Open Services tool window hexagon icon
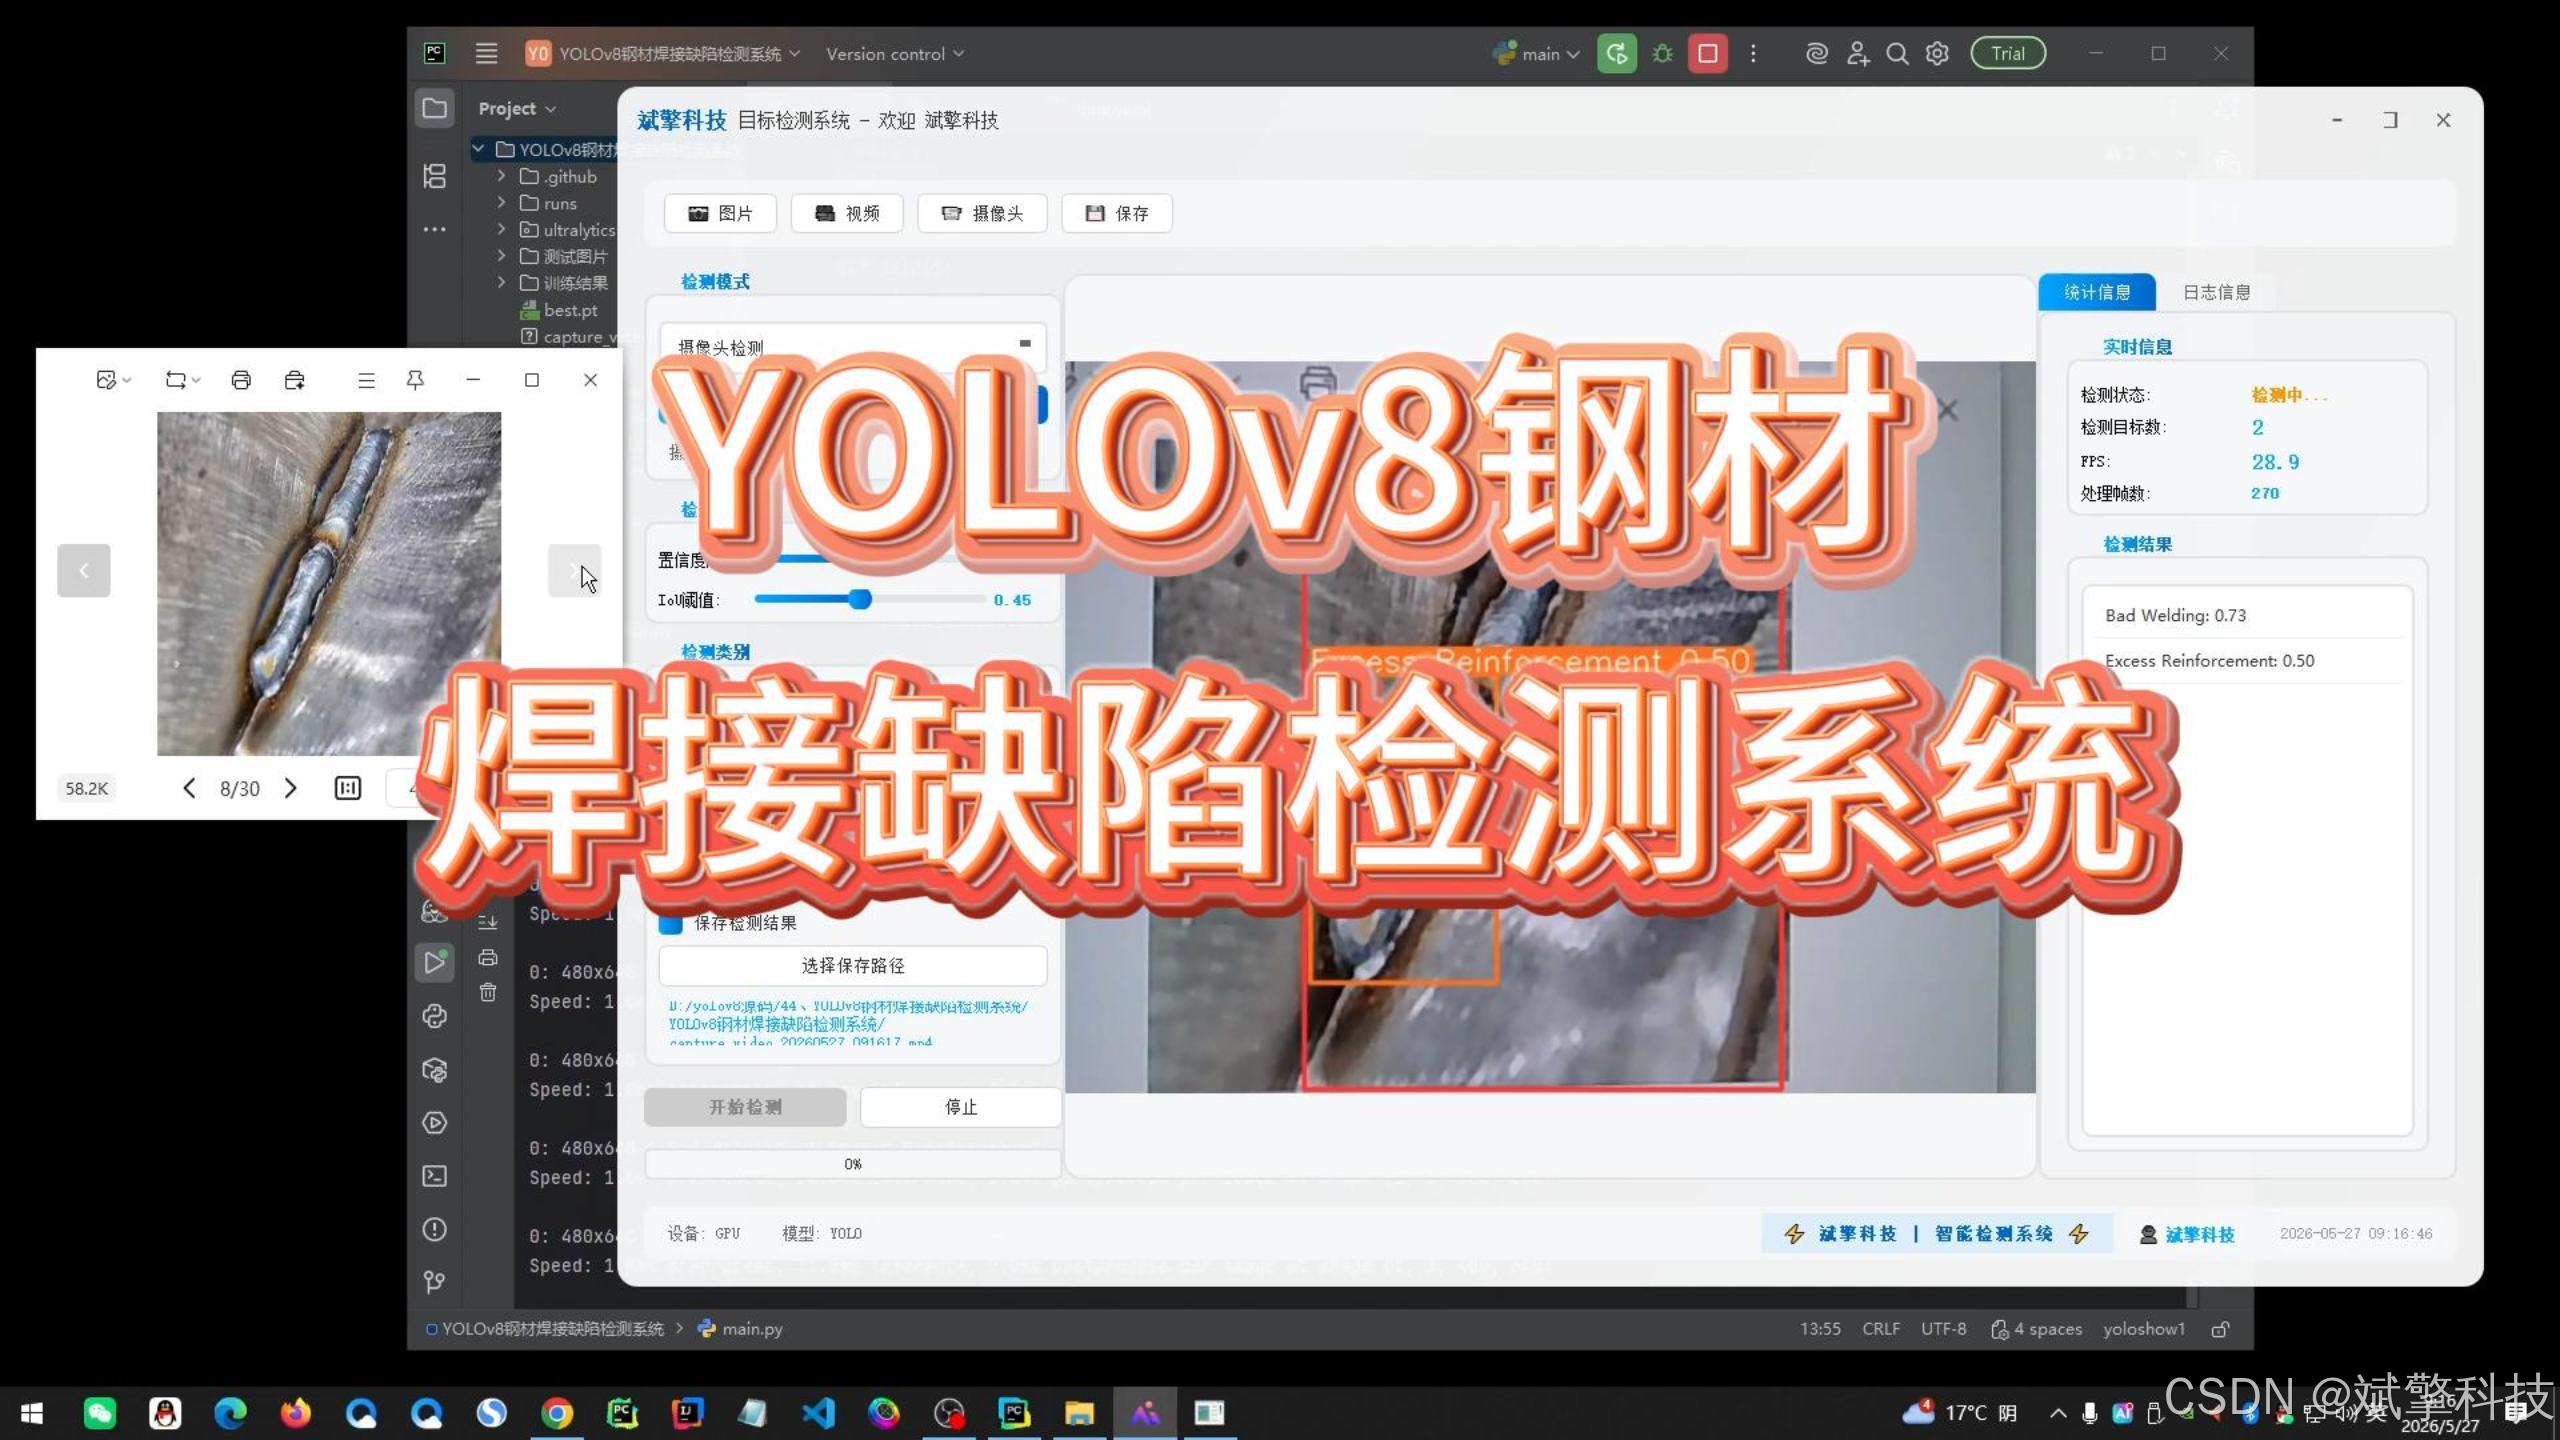Screen dimensions: 2560x1440 pyautogui.click(x=435, y=1122)
